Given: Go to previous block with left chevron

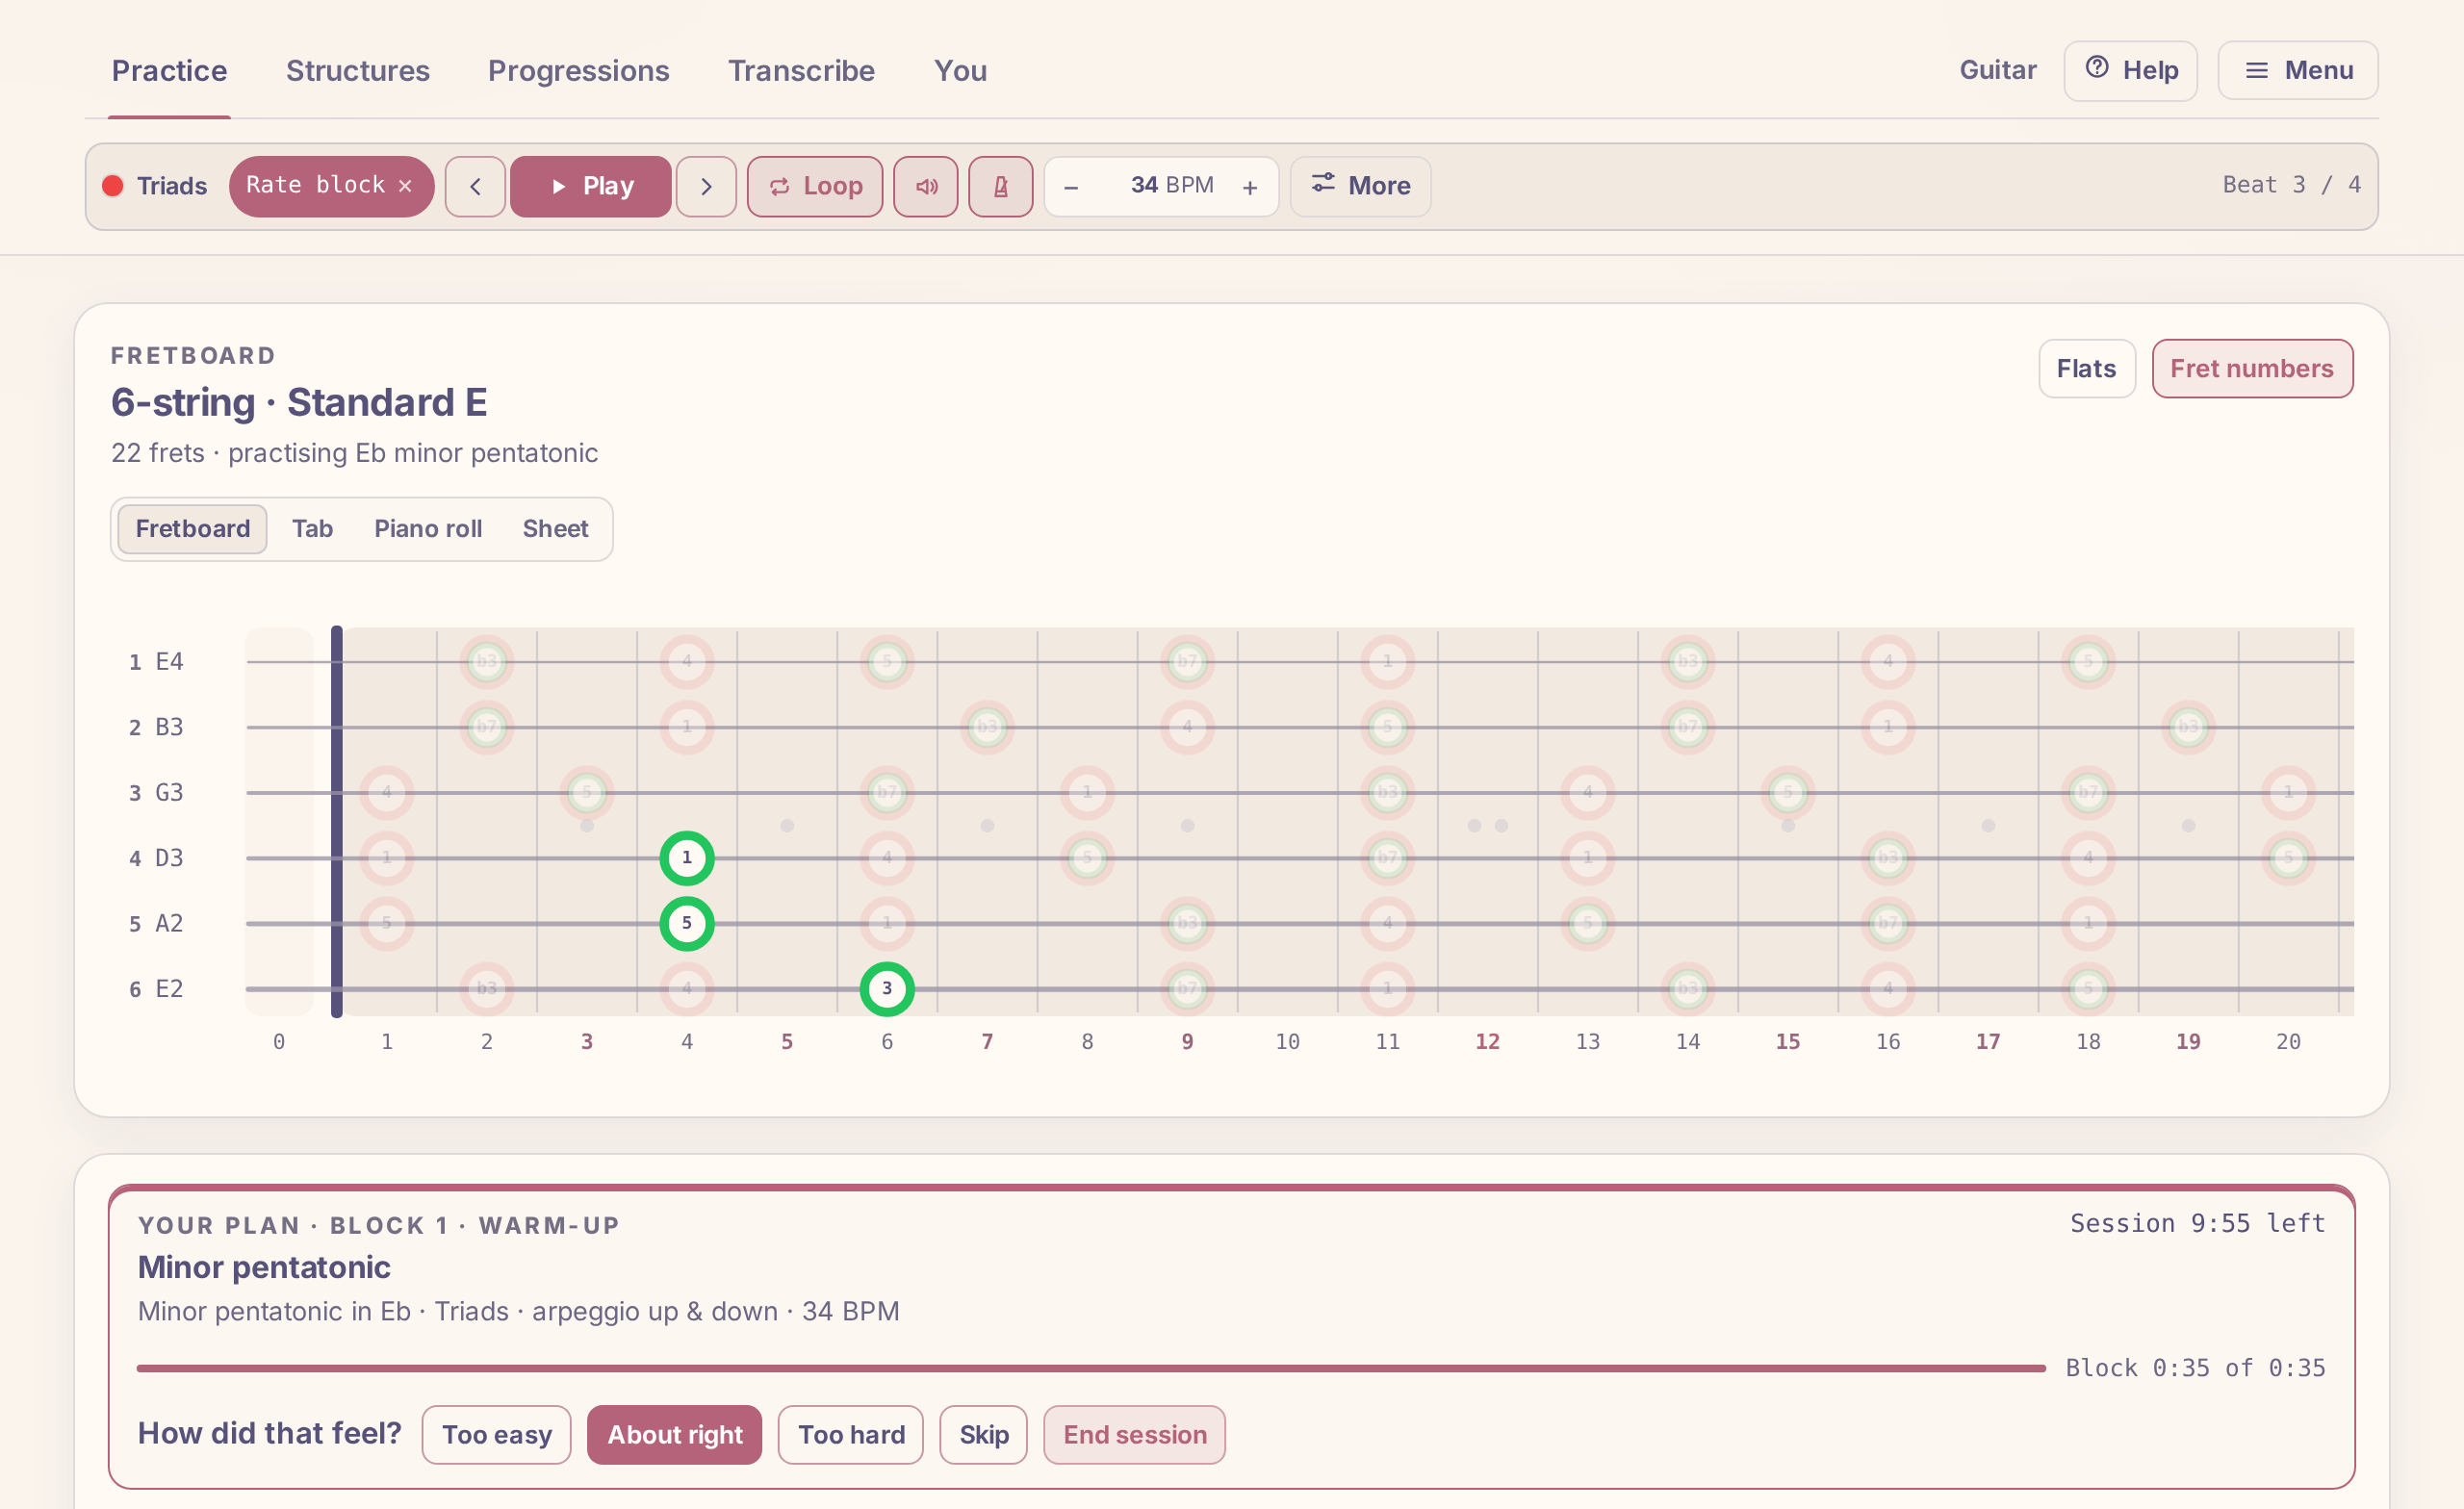Looking at the screenshot, I should pyautogui.click(x=475, y=186).
